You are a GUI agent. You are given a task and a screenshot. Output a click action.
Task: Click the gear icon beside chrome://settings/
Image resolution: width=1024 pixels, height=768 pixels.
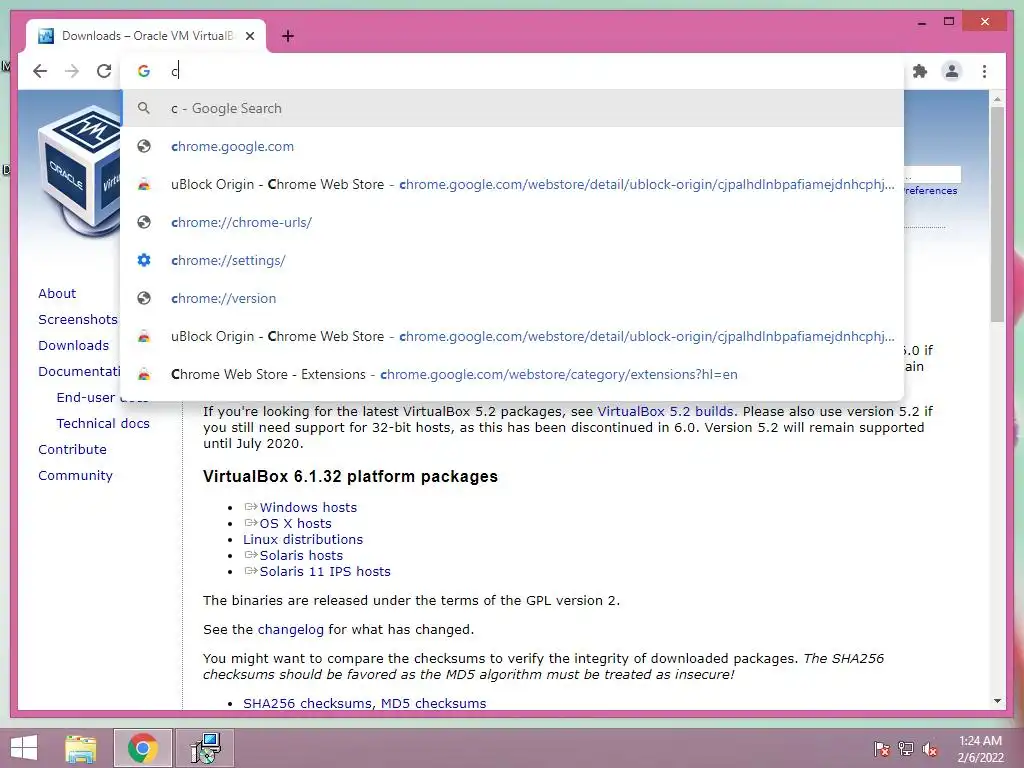[144, 260]
